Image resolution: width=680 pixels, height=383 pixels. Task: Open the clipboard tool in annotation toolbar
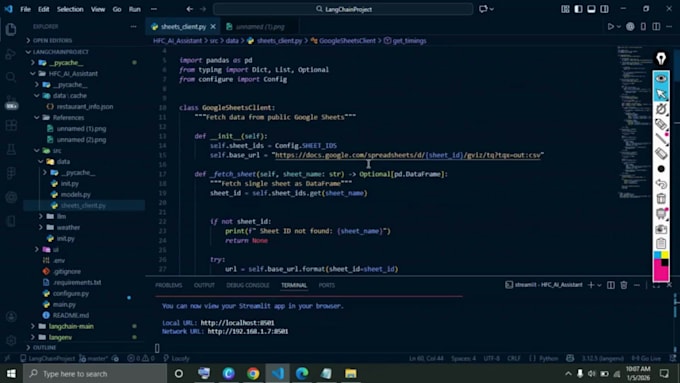(x=661, y=243)
